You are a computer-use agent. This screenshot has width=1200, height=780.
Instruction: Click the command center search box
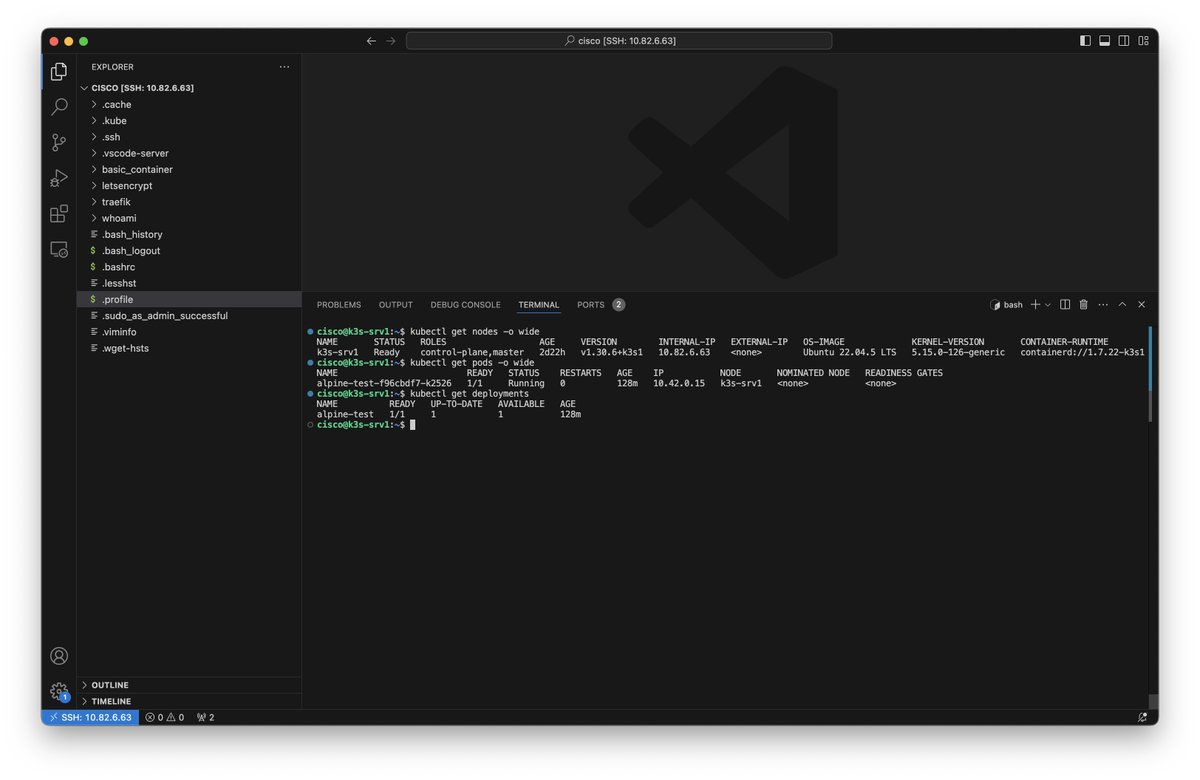(619, 41)
